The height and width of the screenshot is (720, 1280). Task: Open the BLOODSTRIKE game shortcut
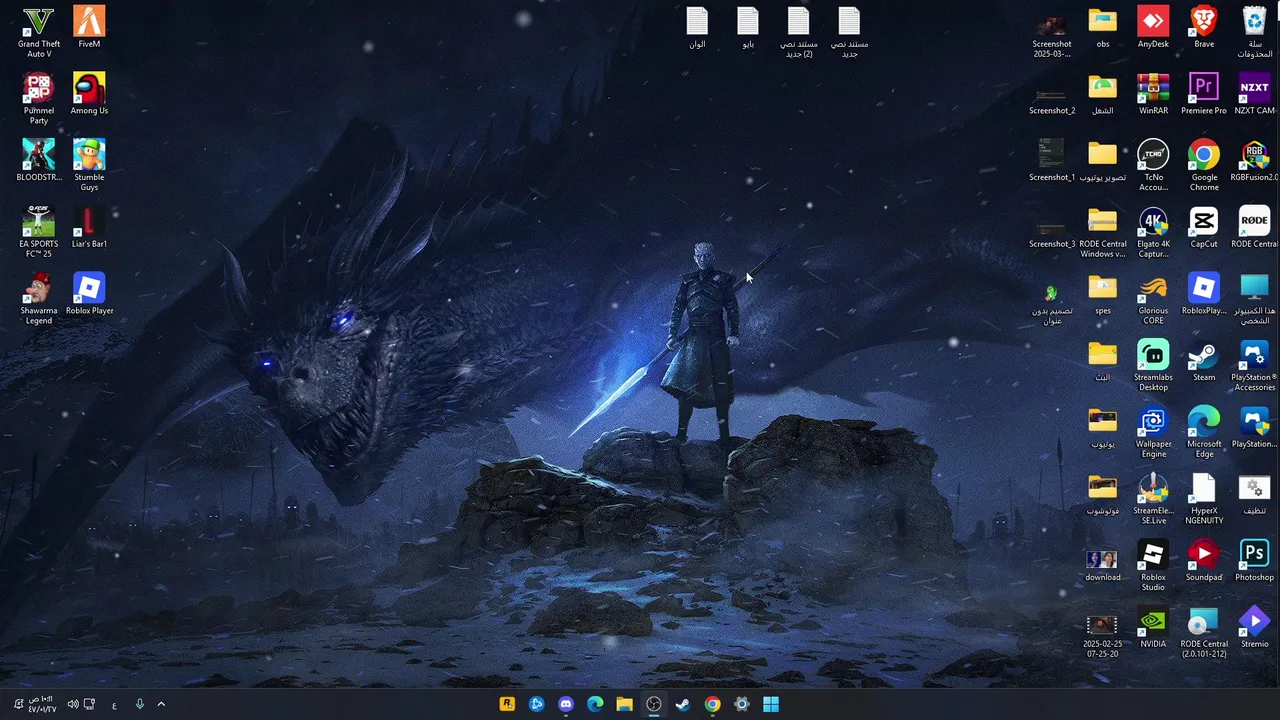[x=38, y=160]
